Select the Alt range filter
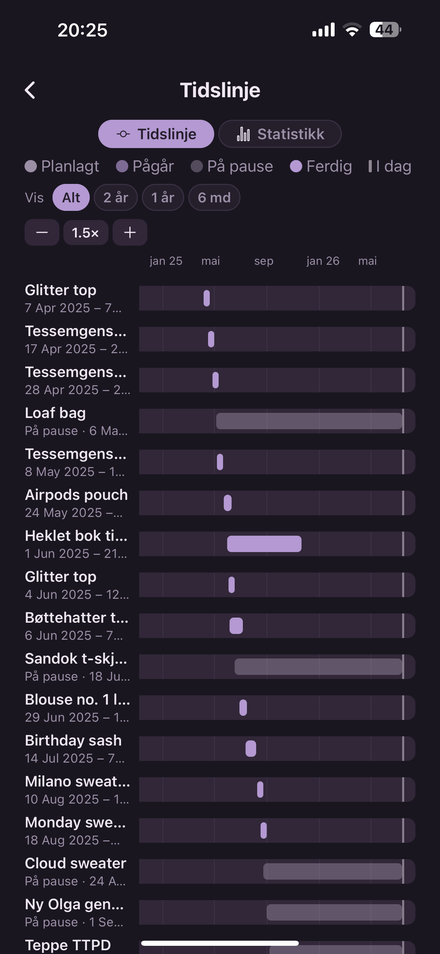The height and width of the screenshot is (954, 440). coord(71,198)
